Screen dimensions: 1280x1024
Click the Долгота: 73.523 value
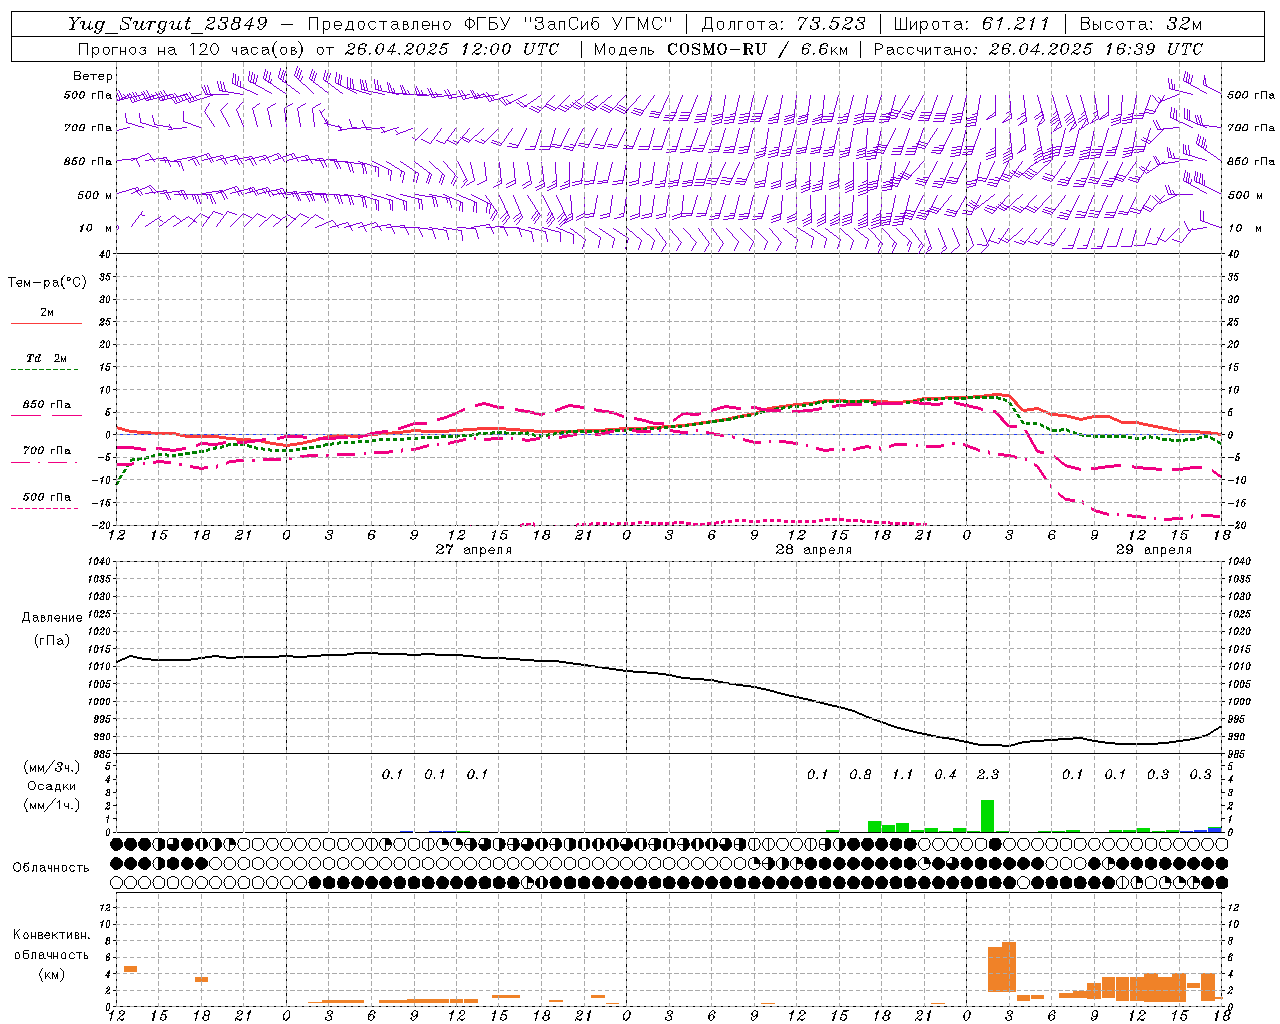[x=784, y=24]
